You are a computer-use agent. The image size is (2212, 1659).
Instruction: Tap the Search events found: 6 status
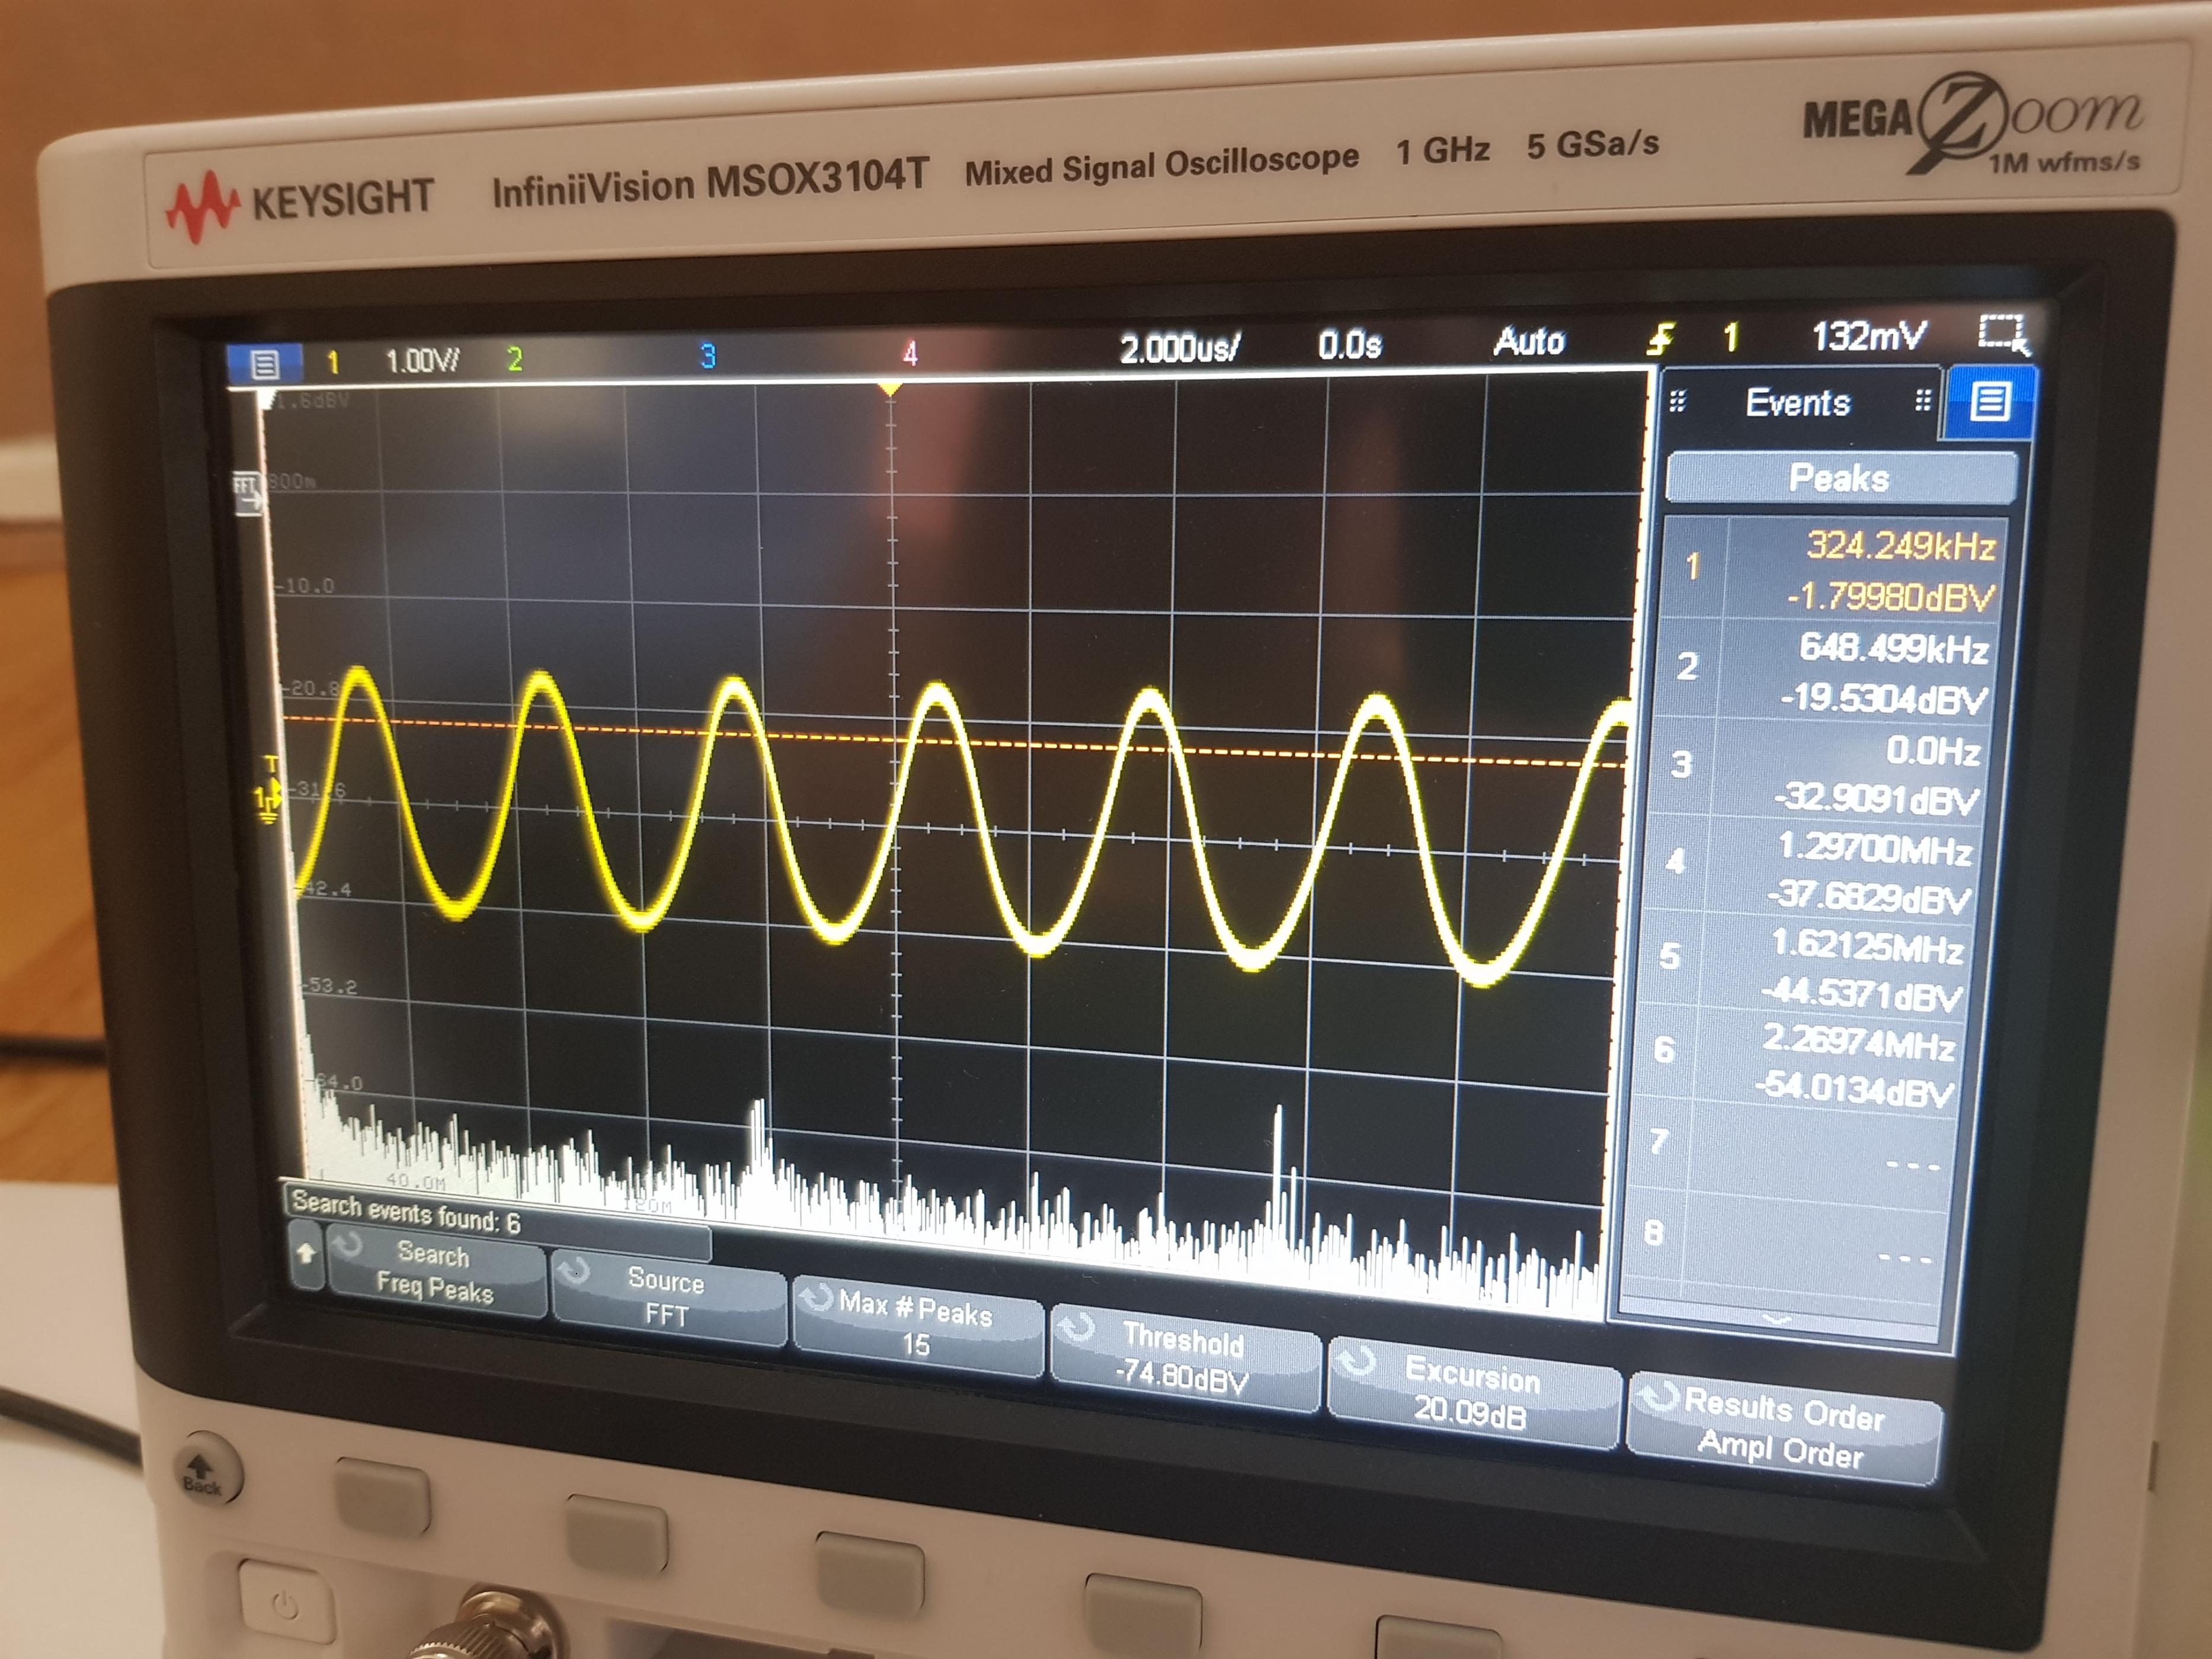click(x=406, y=1212)
